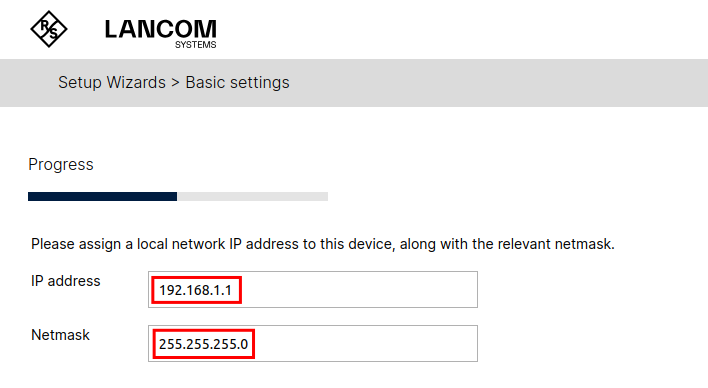708x388 pixels.
Task: Click the LANCOM wordmark logo
Action: tap(161, 29)
